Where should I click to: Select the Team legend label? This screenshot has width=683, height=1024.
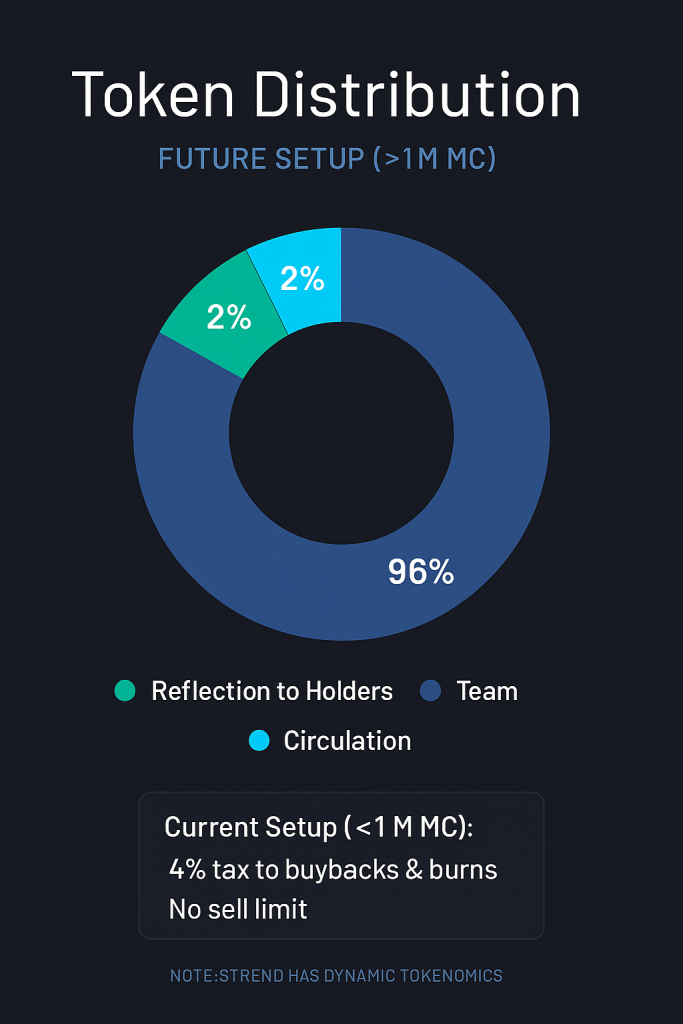click(x=487, y=691)
